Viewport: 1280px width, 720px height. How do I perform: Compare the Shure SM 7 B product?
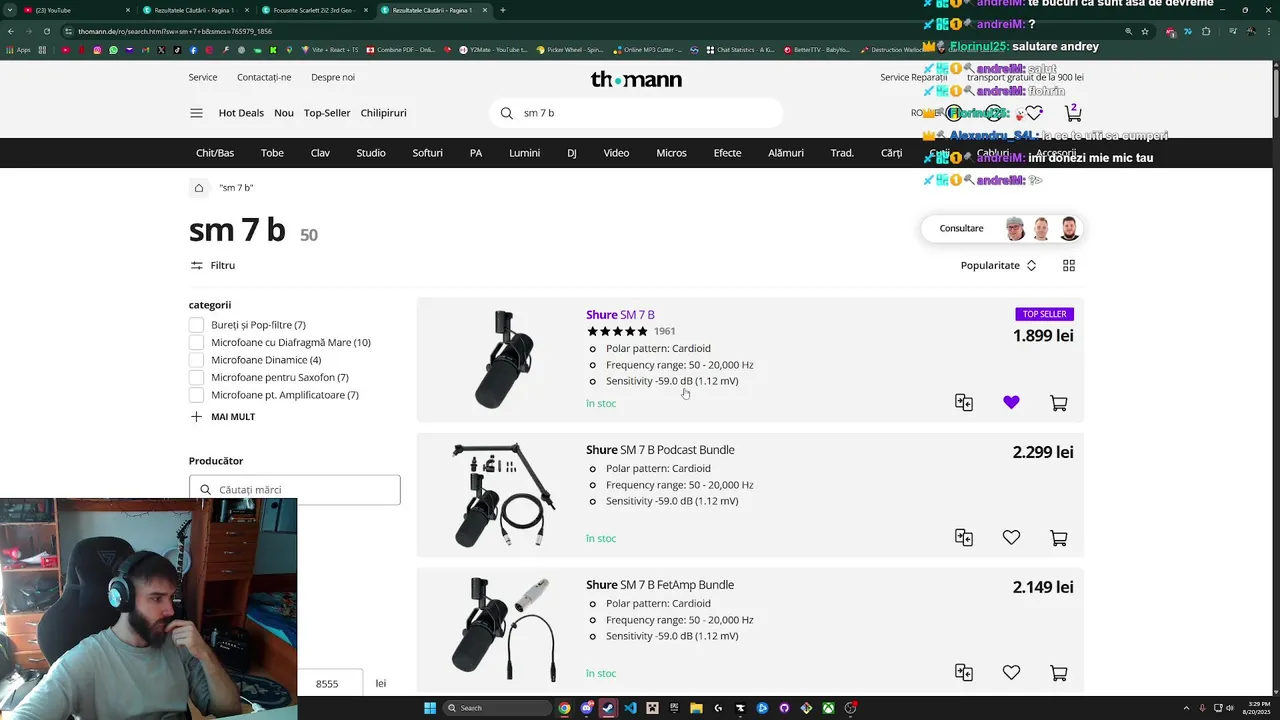pyautogui.click(x=964, y=402)
